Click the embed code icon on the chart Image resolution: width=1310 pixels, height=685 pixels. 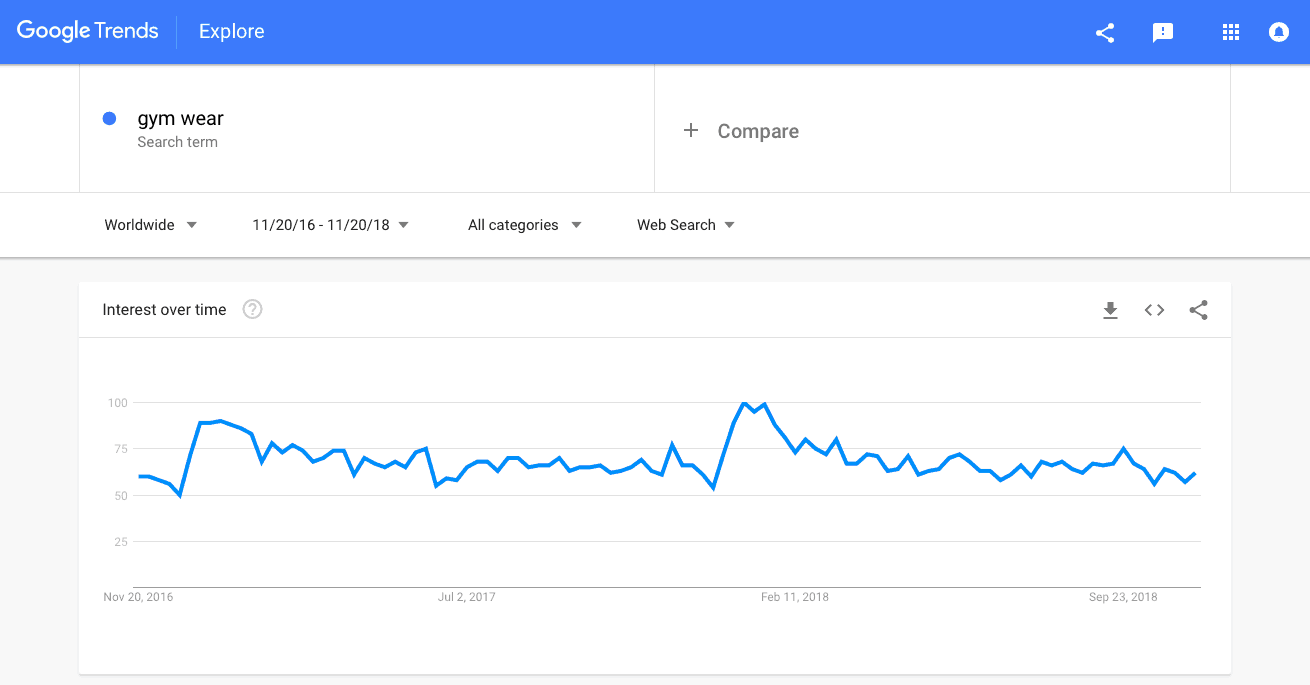coord(1154,310)
